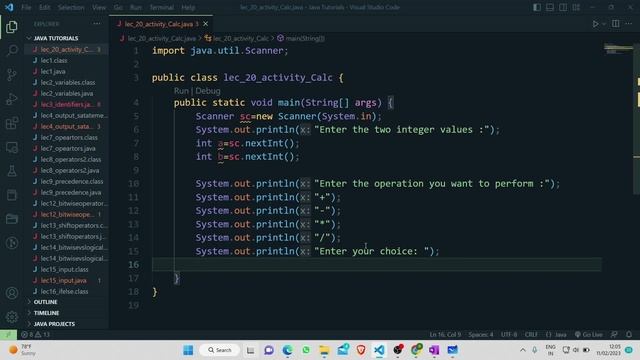
Task: Open WhatsApp from the taskbar
Action: click(x=306, y=350)
